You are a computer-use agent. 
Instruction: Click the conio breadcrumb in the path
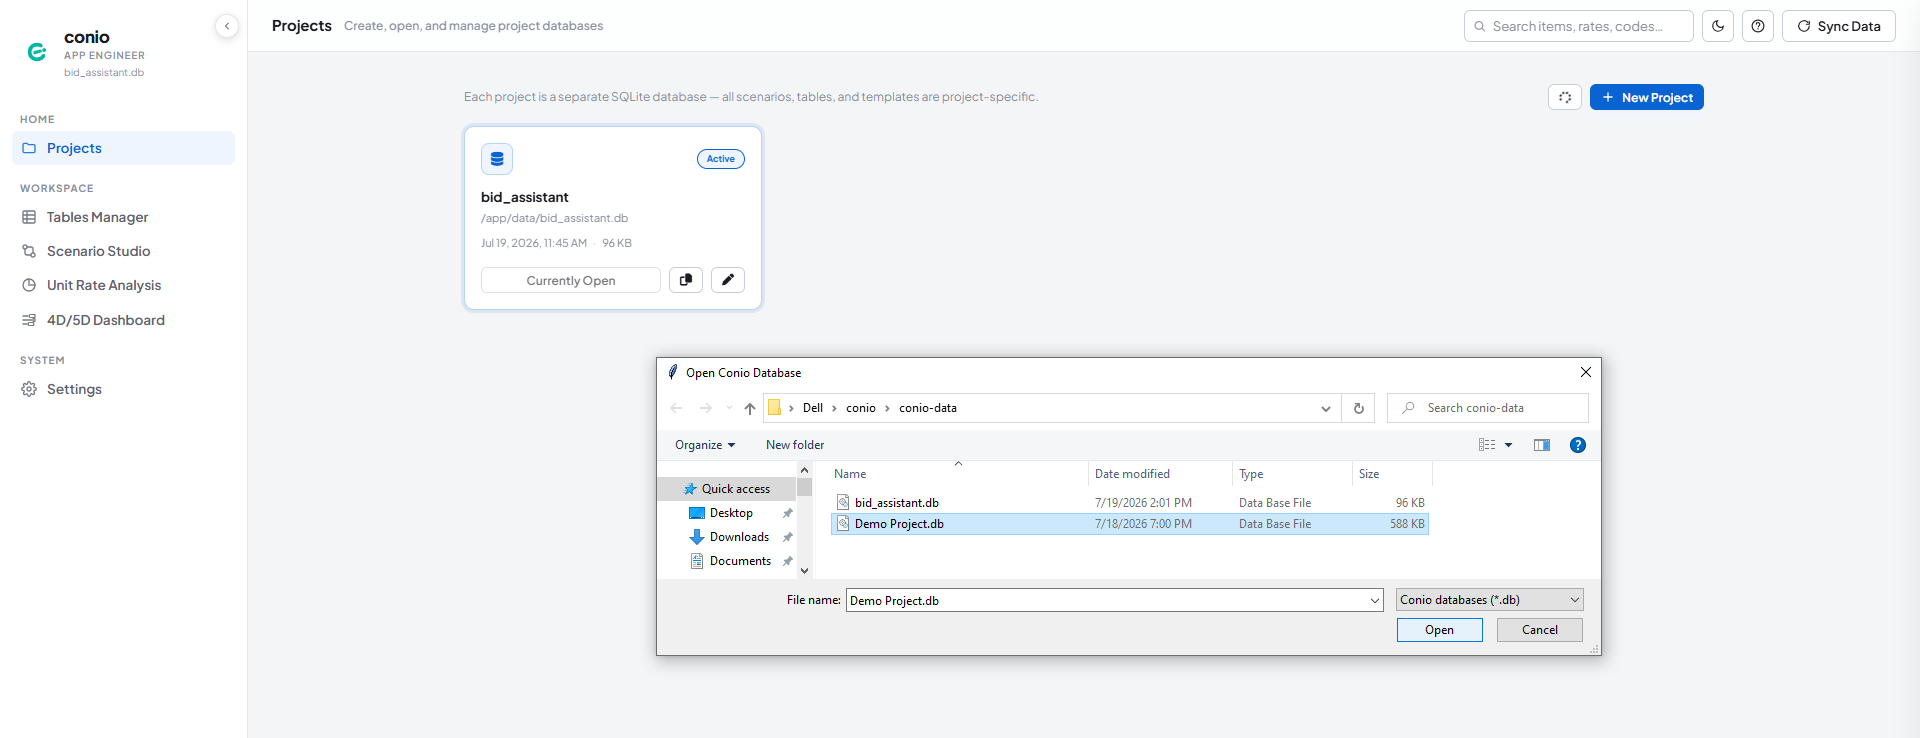(861, 408)
